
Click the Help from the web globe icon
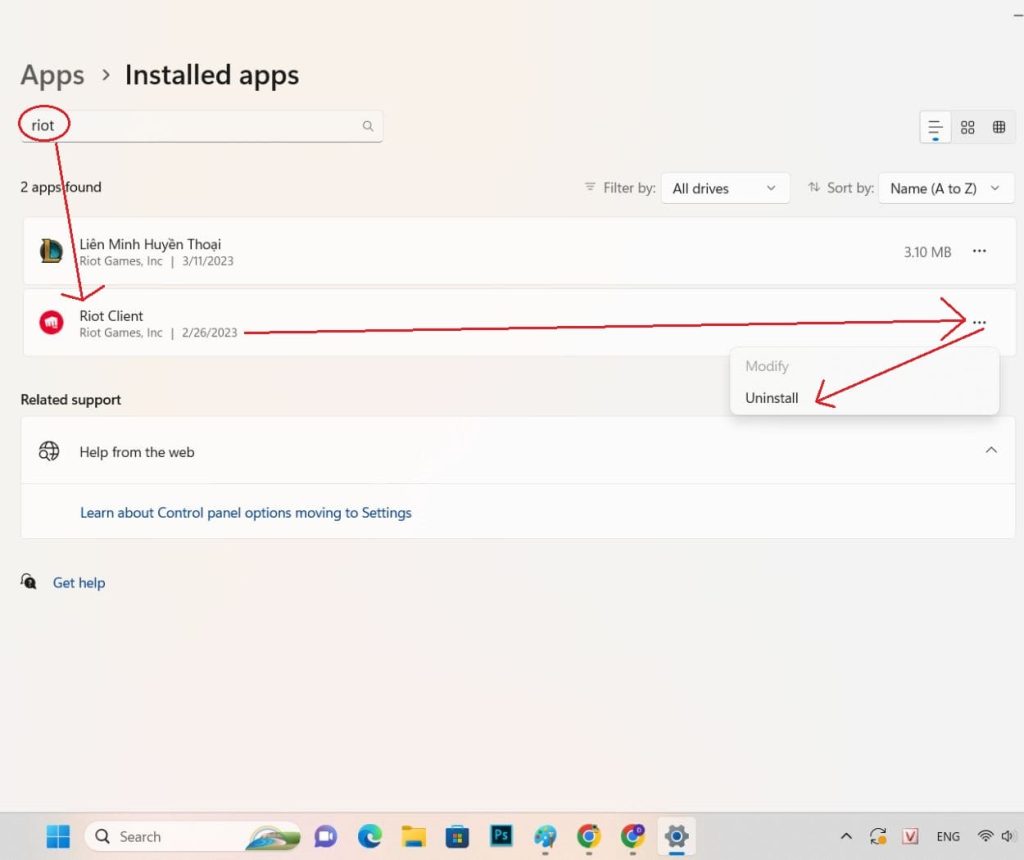coord(49,451)
